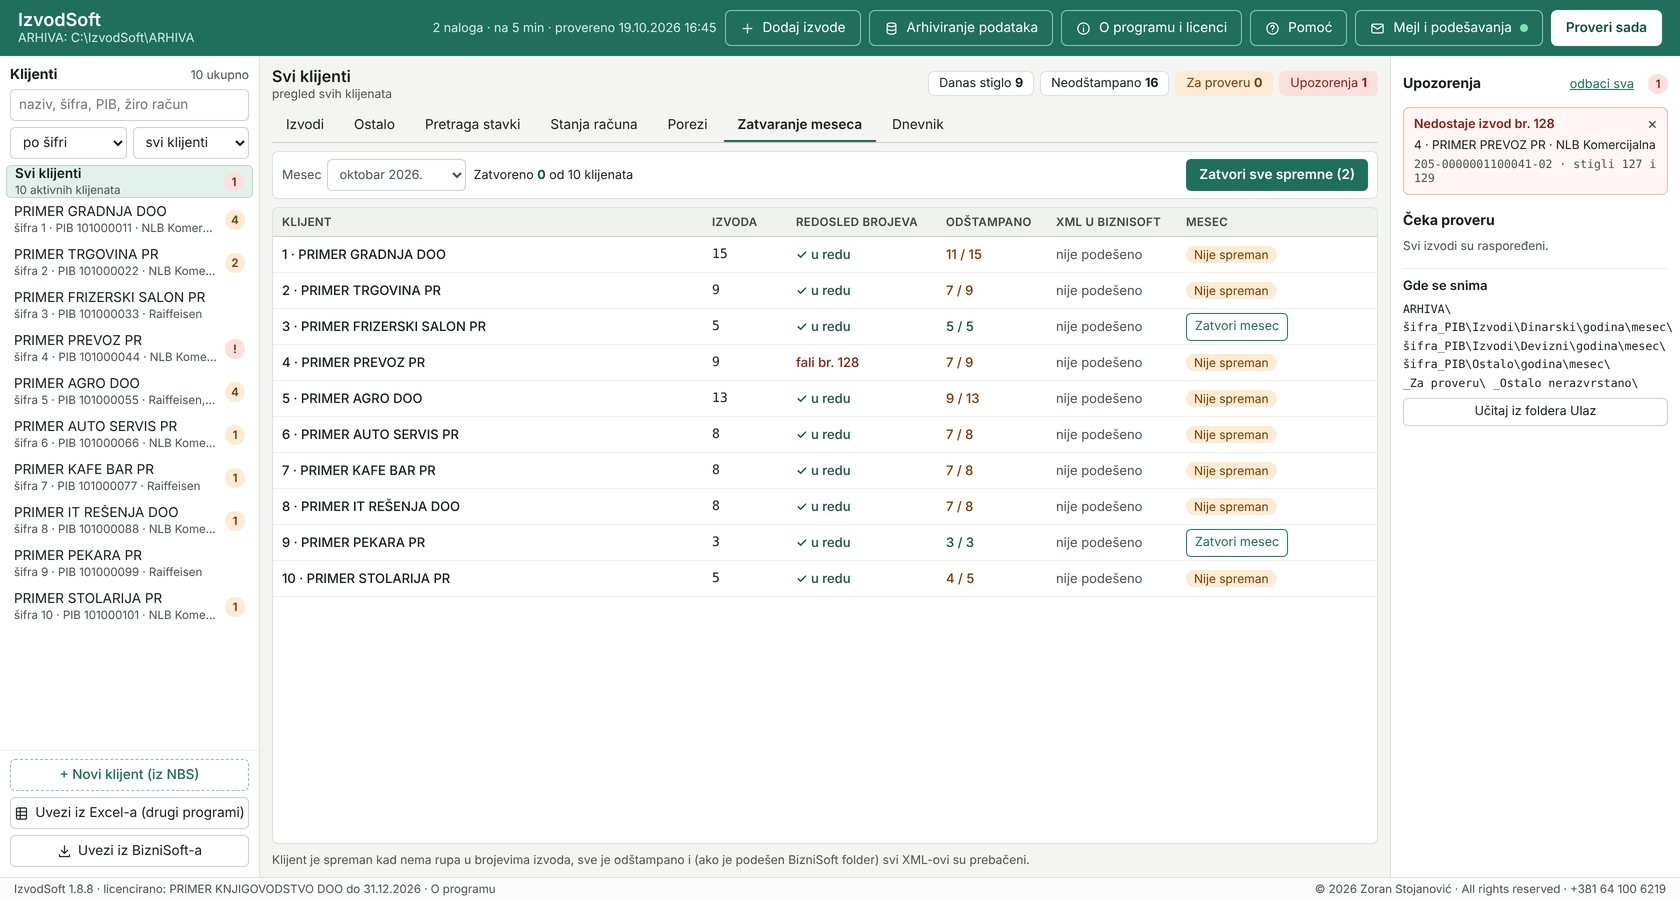
Task: Dismiss the Nedostaje izvod br. 128 warning
Action: [1652, 124]
